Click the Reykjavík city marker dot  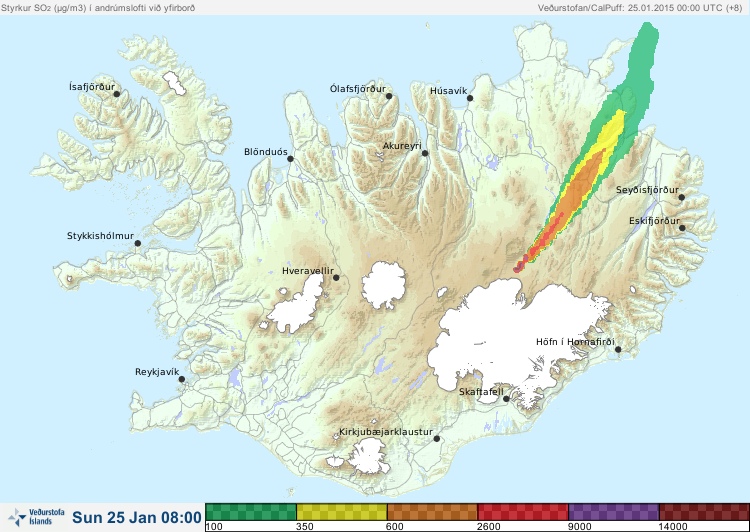(182, 379)
